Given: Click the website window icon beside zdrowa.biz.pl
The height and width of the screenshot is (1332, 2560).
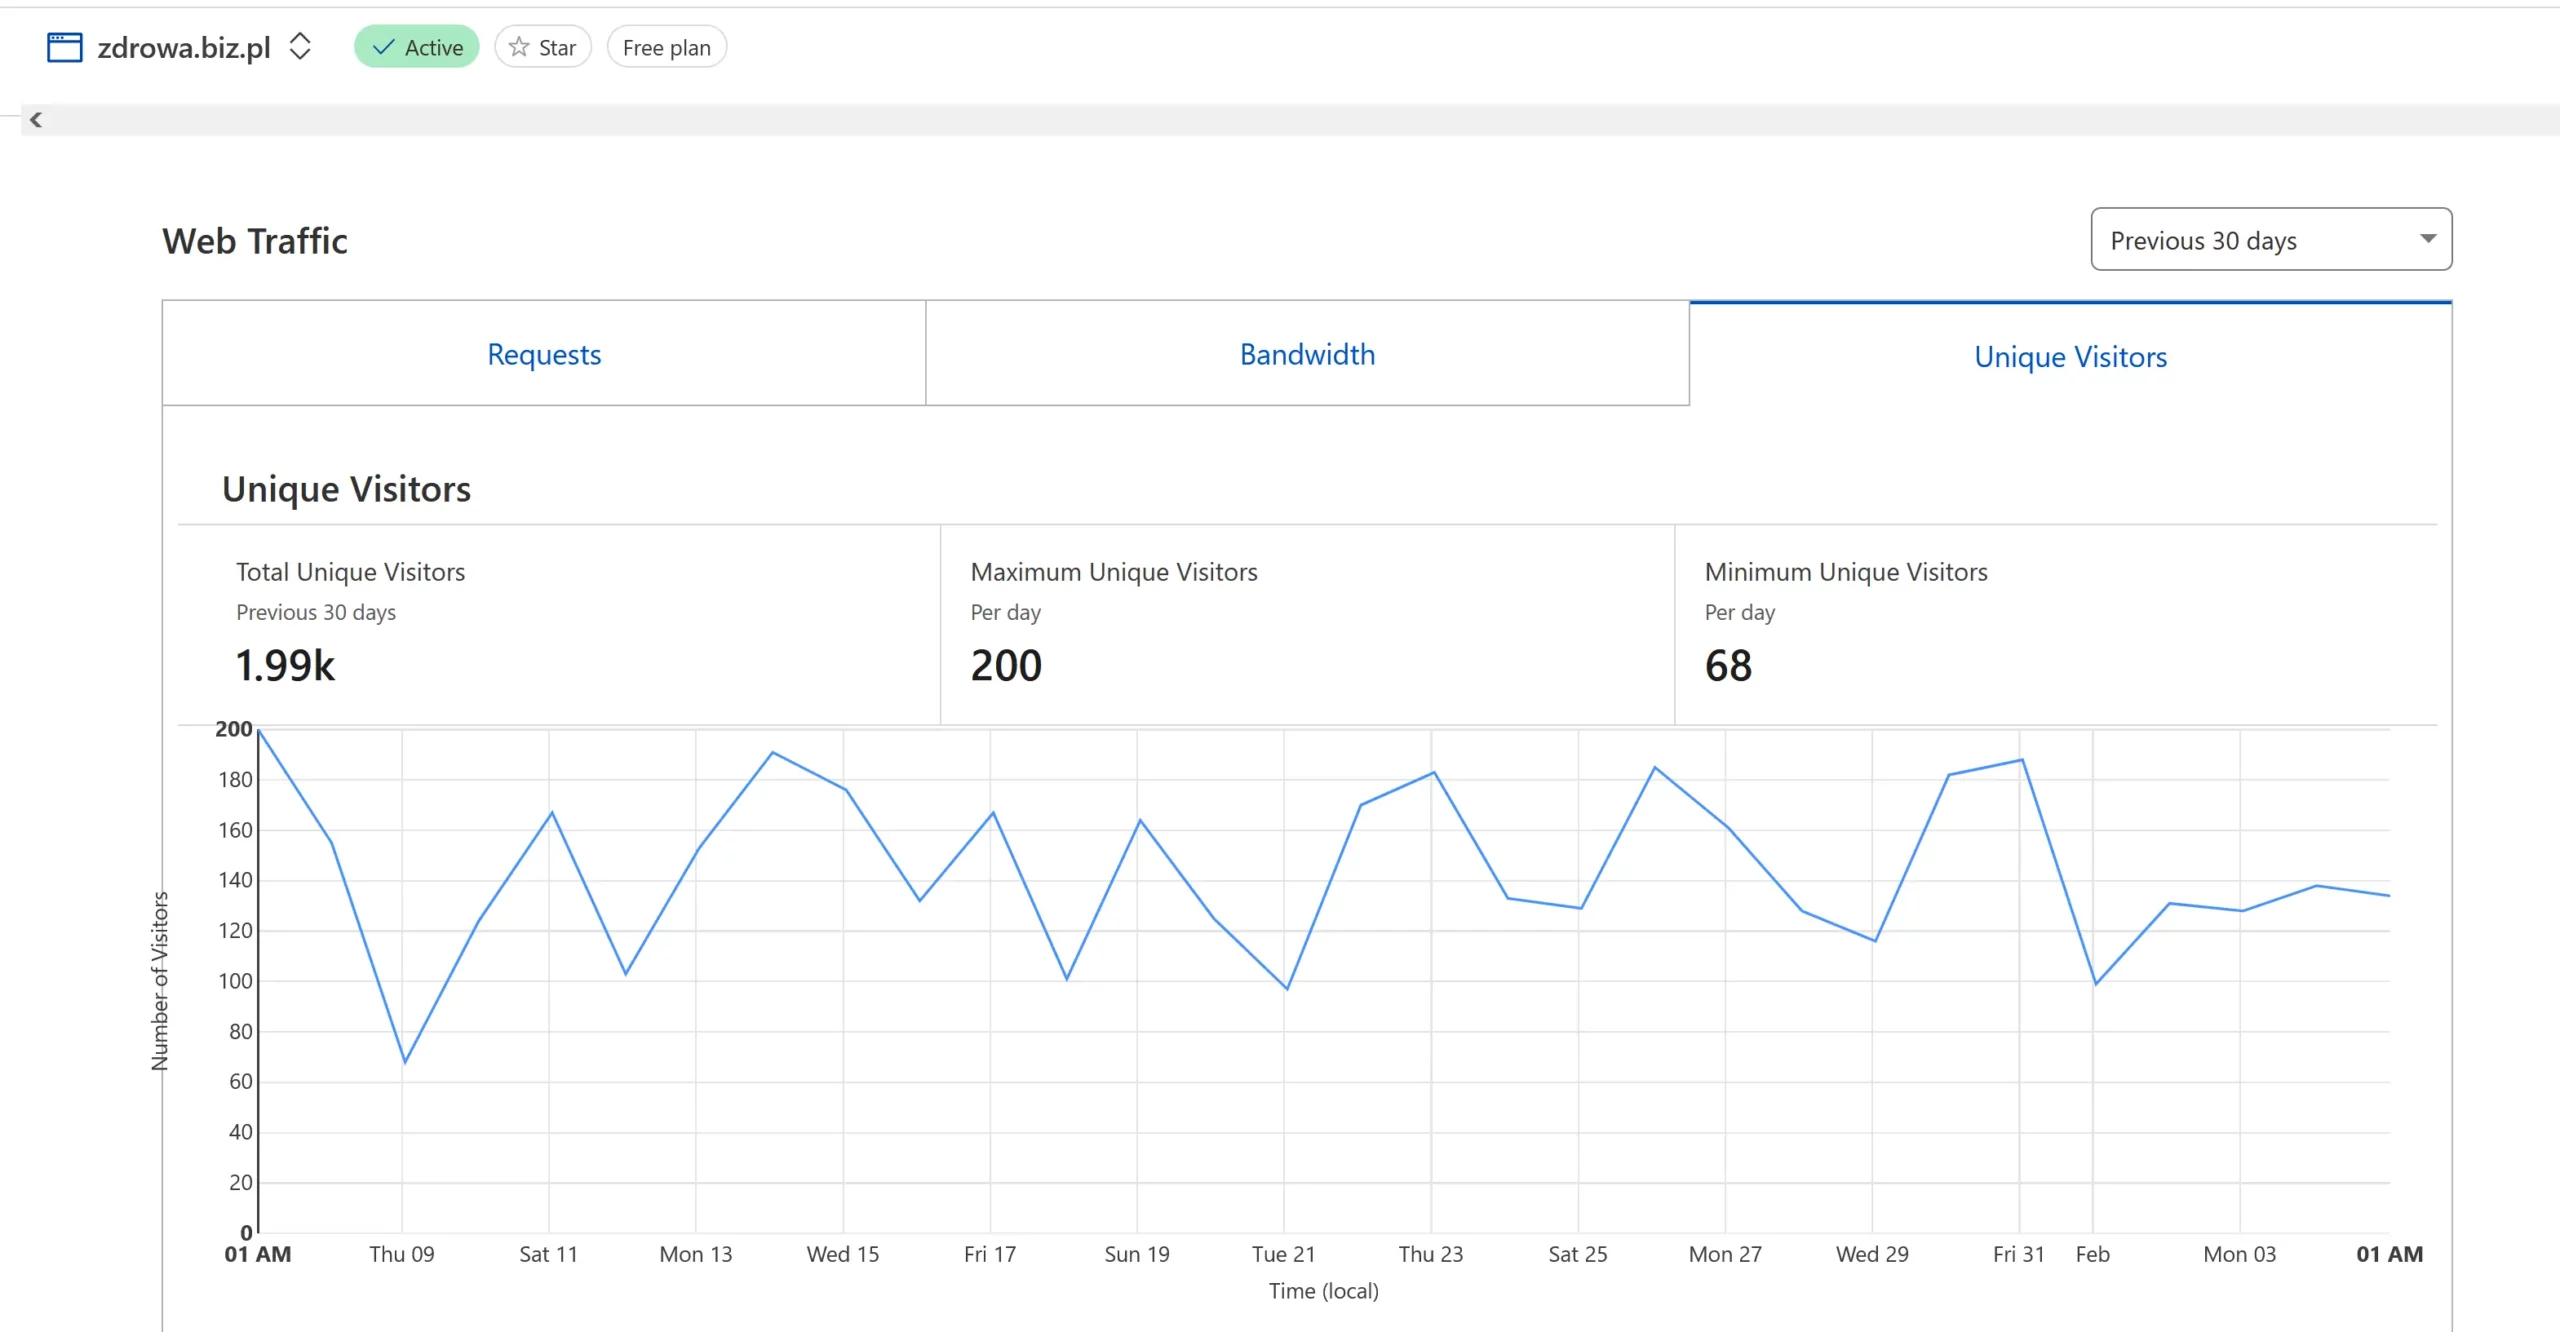Looking at the screenshot, I should 65,47.
